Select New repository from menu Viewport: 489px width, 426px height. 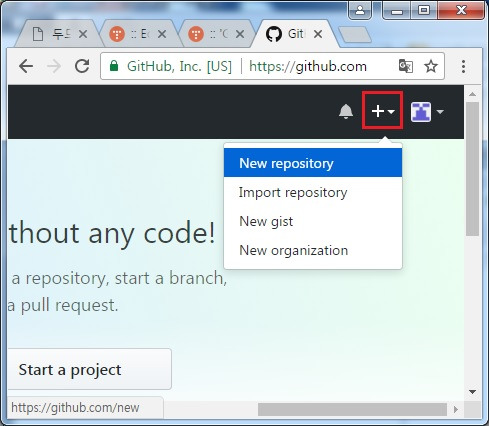[313, 163]
